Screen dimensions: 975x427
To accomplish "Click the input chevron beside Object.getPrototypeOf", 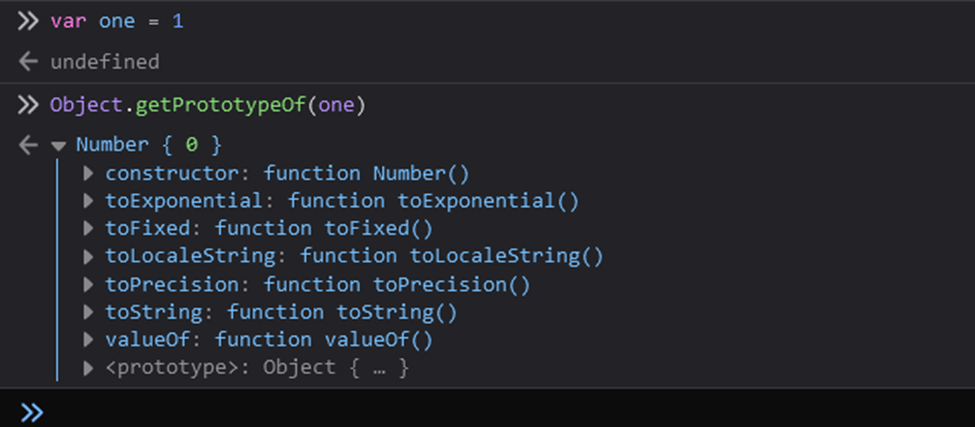I will pos(28,106).
